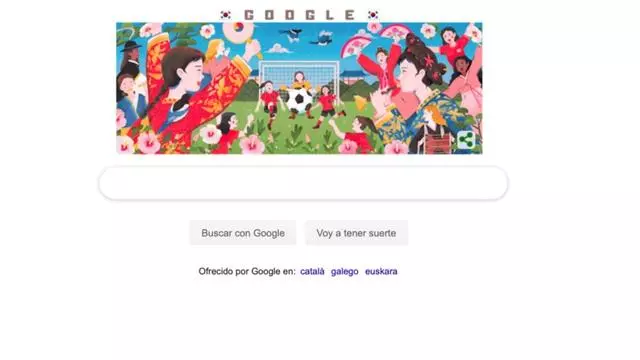Click the small white cloud in the sky

tap(278, 49)
